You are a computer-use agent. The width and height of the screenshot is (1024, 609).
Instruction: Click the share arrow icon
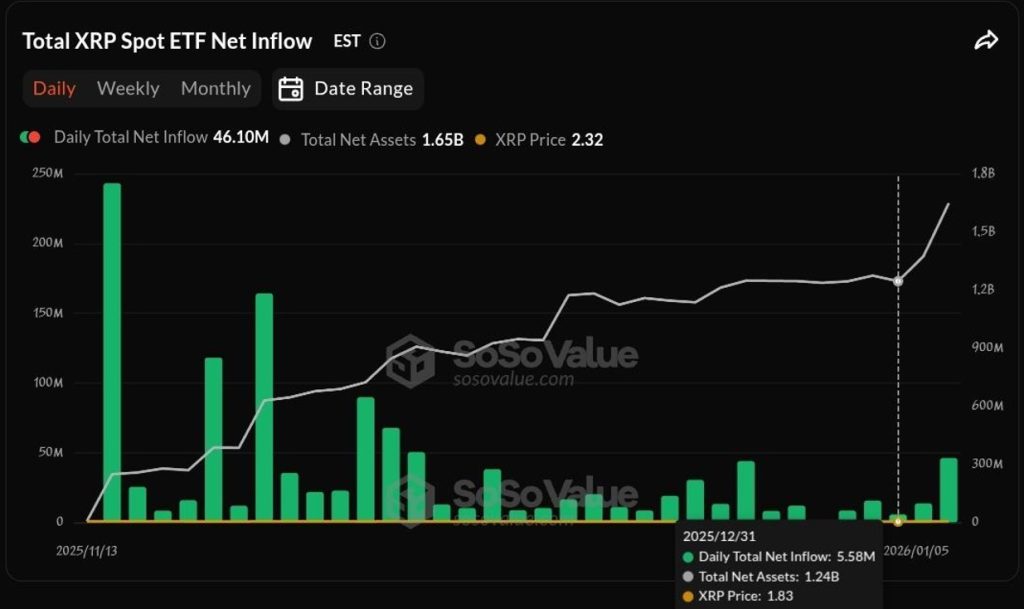pyautogui.click(x=986, y=41)
